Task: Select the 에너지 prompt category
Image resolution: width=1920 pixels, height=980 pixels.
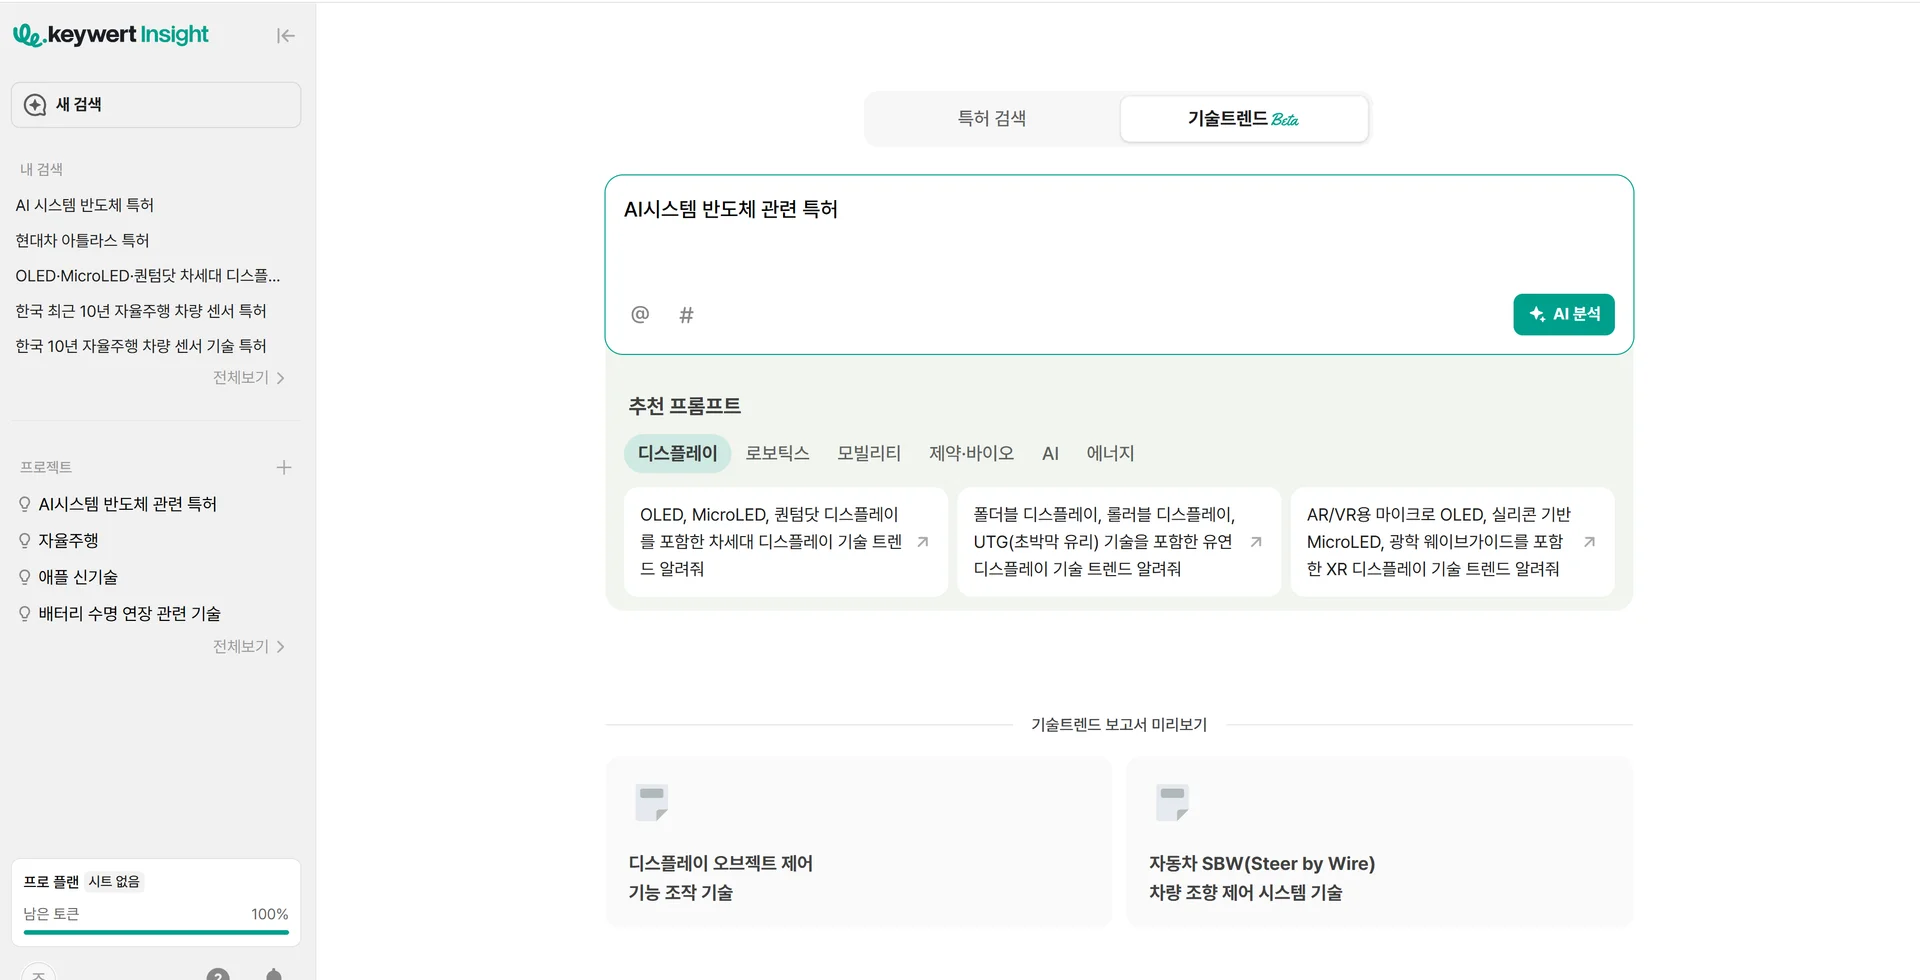Action: (1110, 453)
